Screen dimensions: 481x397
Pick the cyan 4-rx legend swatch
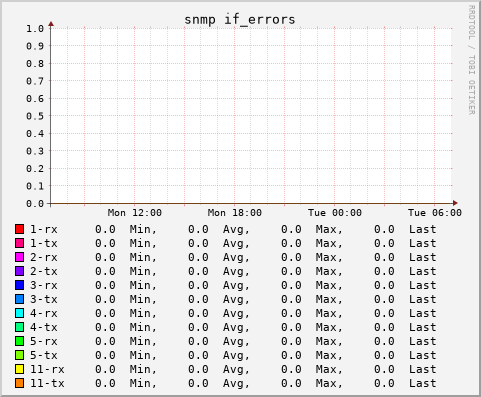click(x=20, y=313)
